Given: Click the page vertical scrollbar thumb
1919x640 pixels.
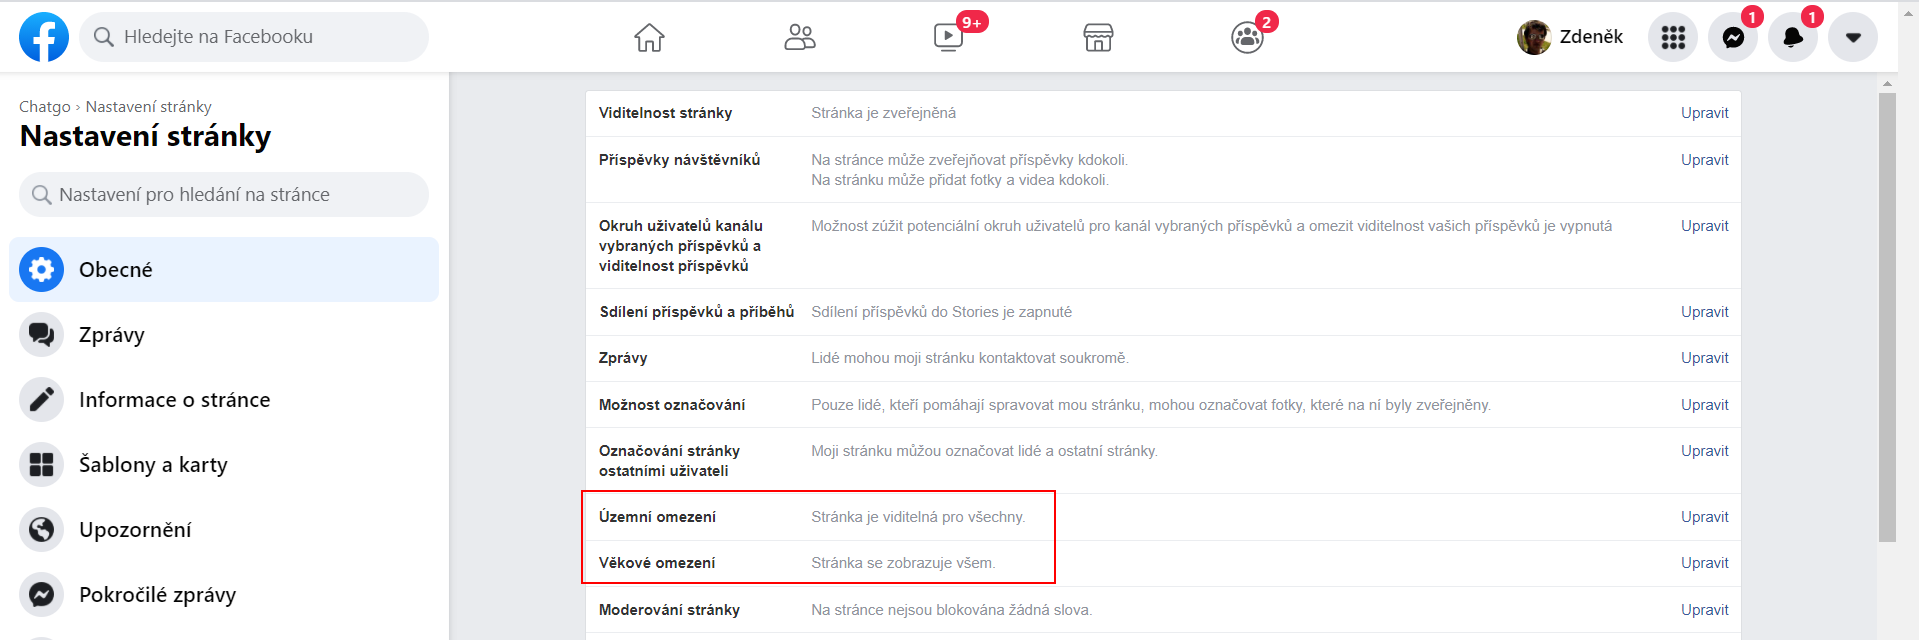Looking at the screenshot, I should pos(1887,318).
